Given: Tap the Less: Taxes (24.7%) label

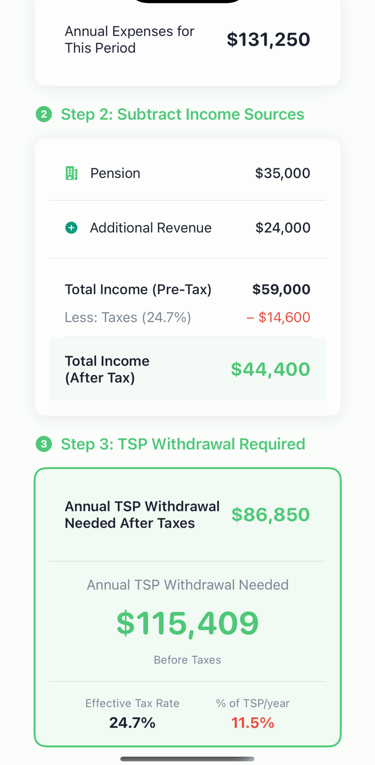Looking at the screenshot, I should (128, 318).
